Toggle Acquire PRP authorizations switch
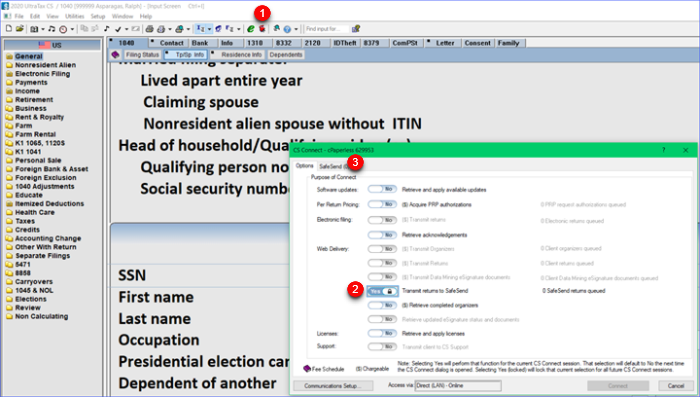 click(382, 204)
